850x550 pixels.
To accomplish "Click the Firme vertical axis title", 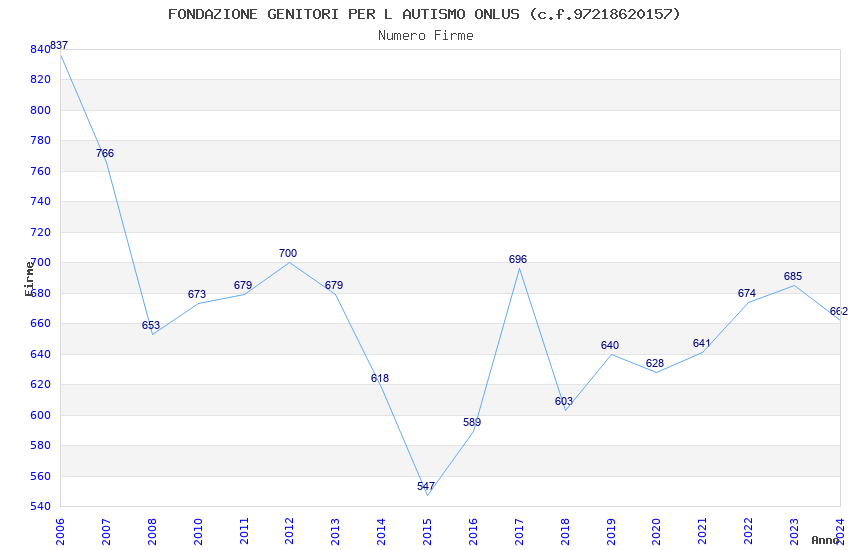I will (29, 279).
